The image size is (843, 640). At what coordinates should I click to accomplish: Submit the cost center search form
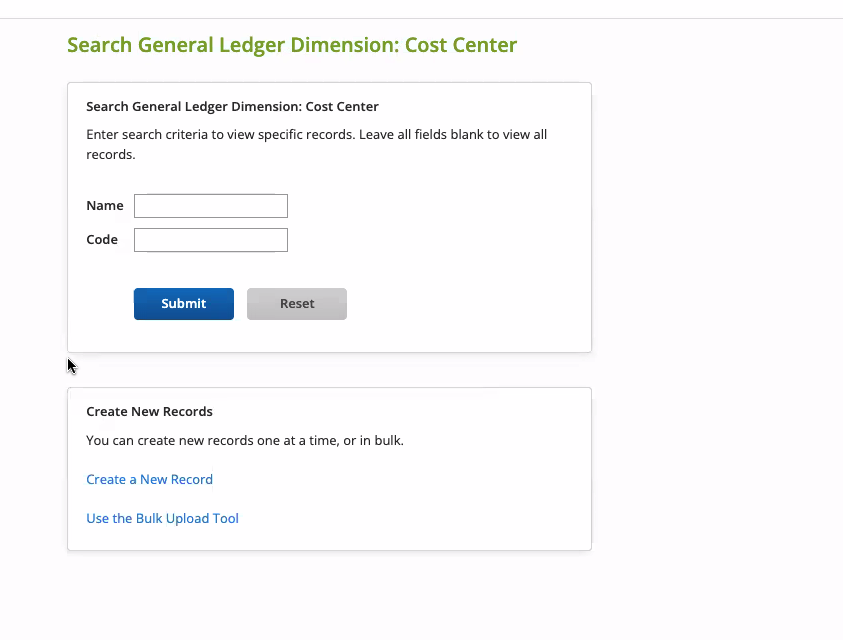[184, 304]
